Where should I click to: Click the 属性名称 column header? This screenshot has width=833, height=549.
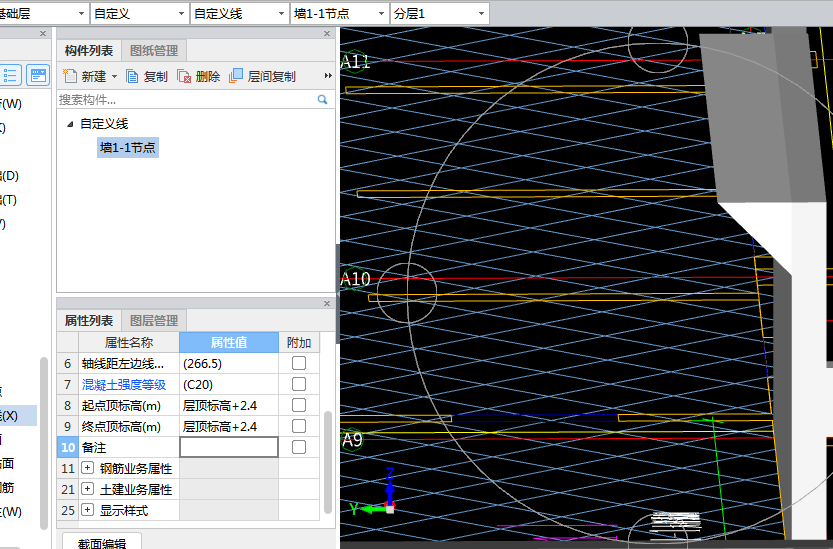point(129,342)
